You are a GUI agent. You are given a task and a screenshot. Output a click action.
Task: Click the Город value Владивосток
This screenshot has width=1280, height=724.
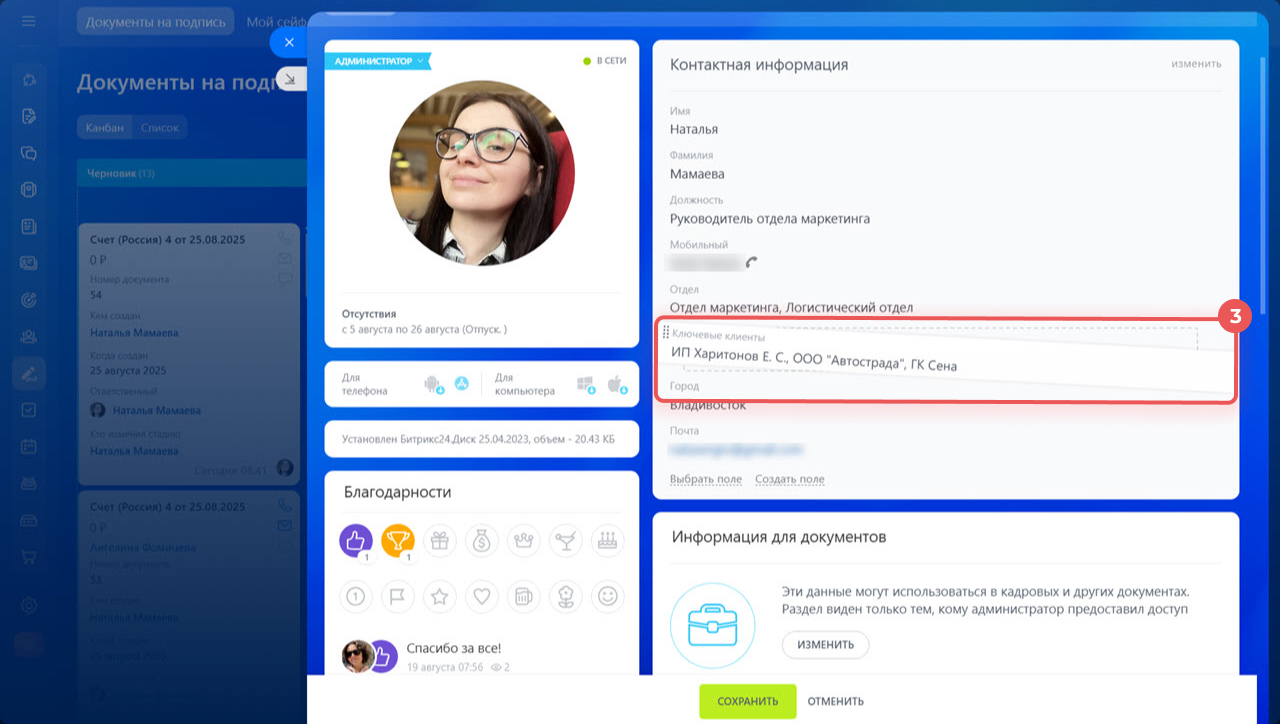point(708,406)
